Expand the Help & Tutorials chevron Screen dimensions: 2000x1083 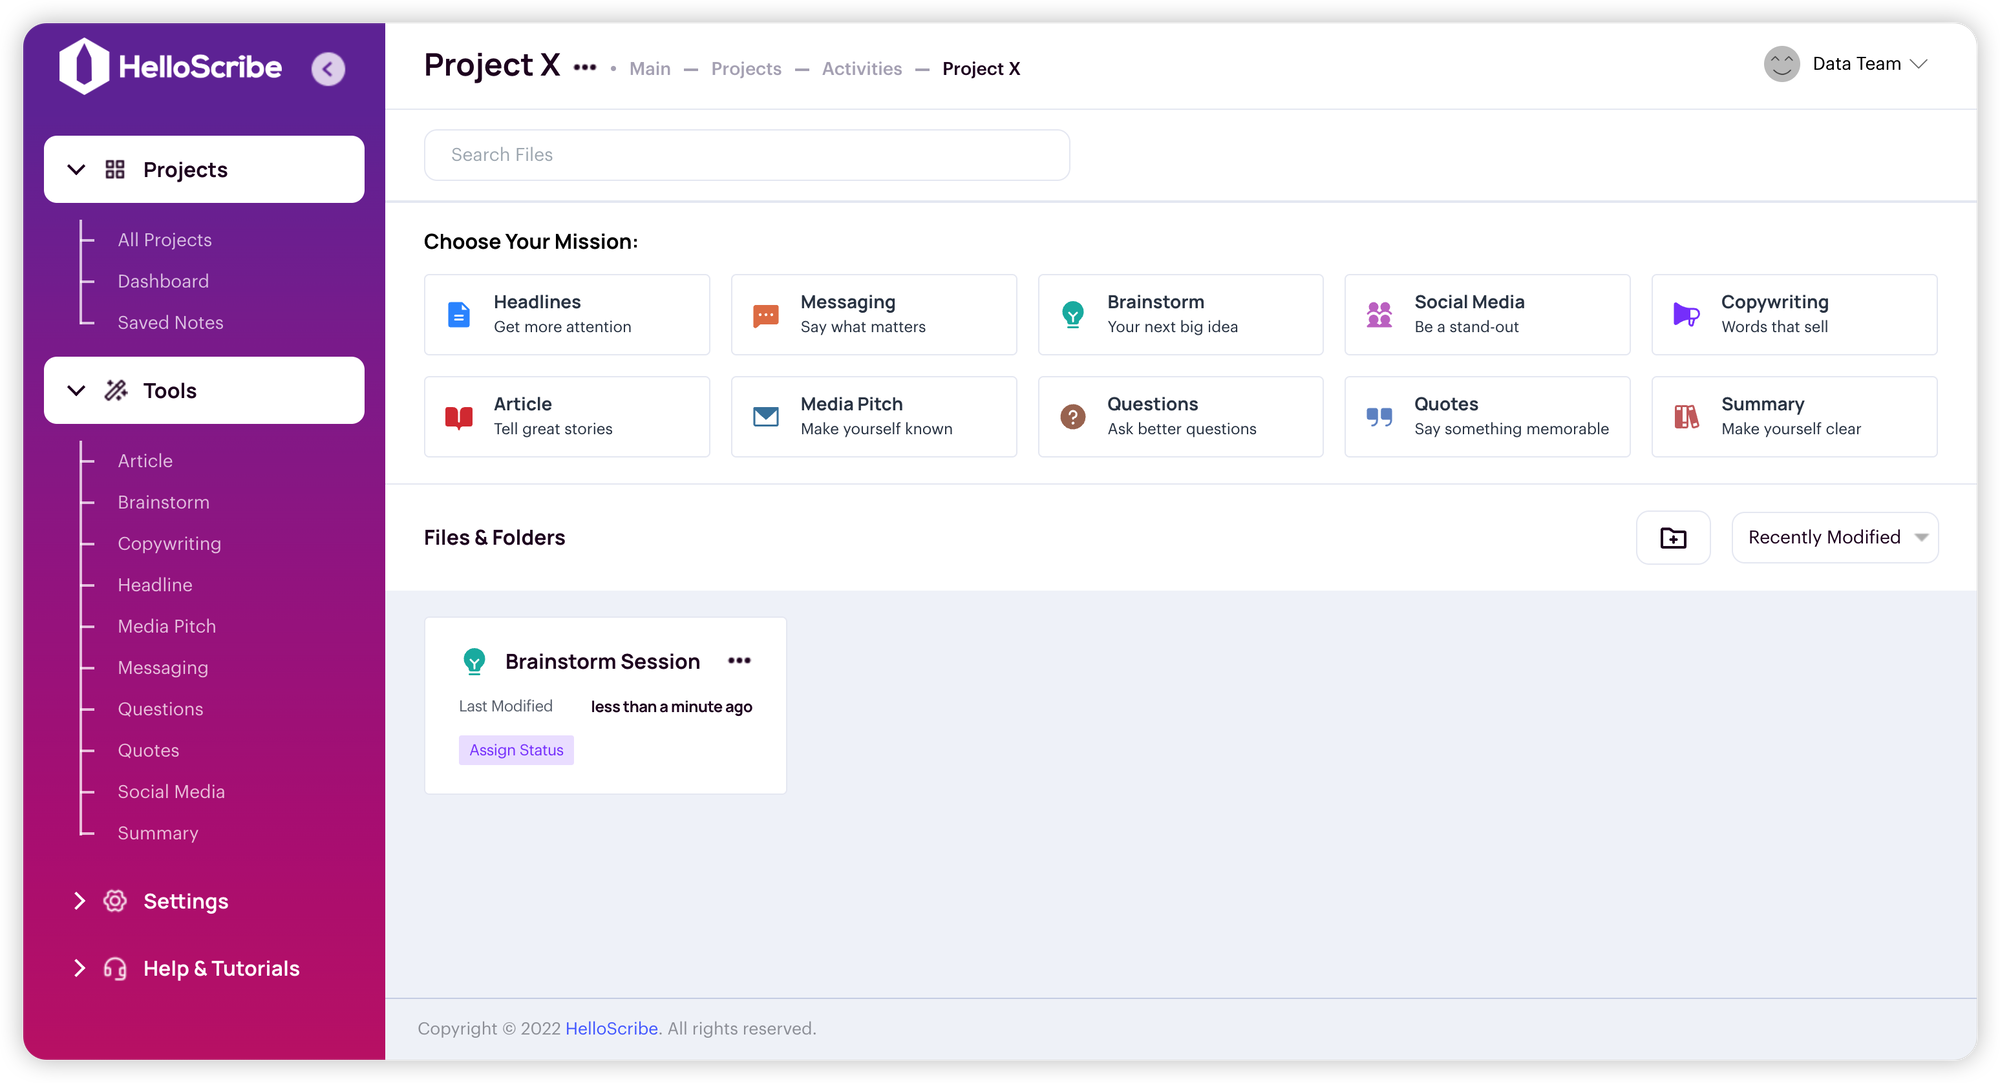click(79, 968)
